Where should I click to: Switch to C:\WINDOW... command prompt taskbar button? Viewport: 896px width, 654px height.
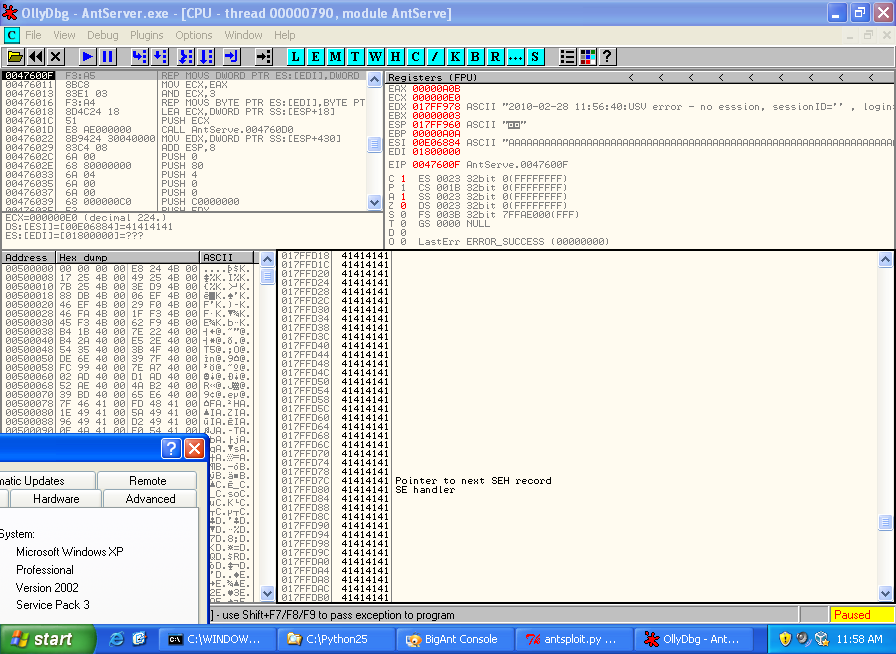217,639
